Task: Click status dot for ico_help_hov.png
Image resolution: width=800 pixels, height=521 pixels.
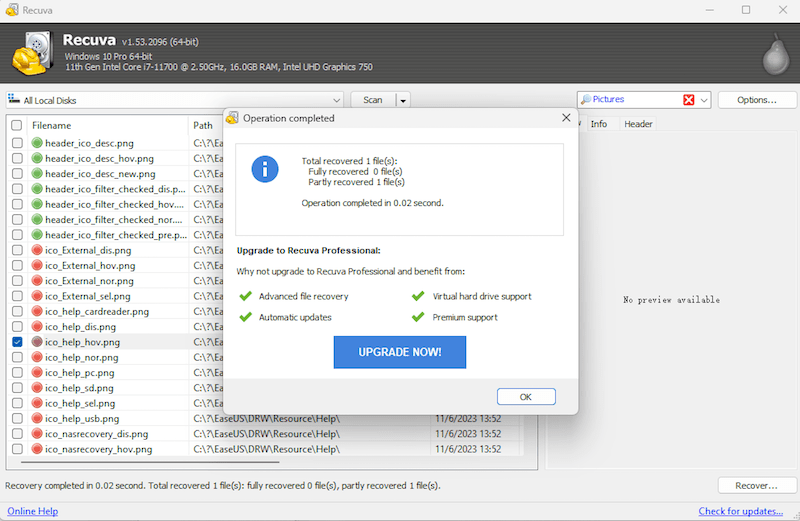Action: (37, 342)
